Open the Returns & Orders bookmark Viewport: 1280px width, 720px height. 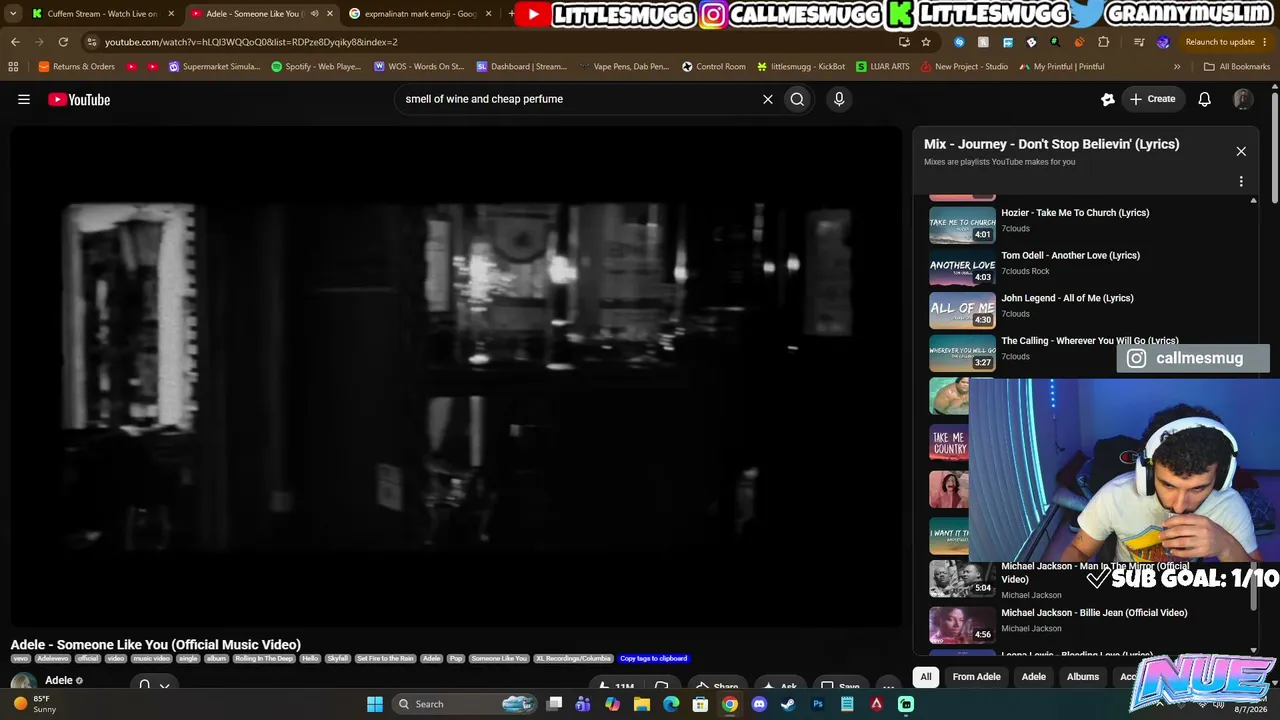pos(76,67)
